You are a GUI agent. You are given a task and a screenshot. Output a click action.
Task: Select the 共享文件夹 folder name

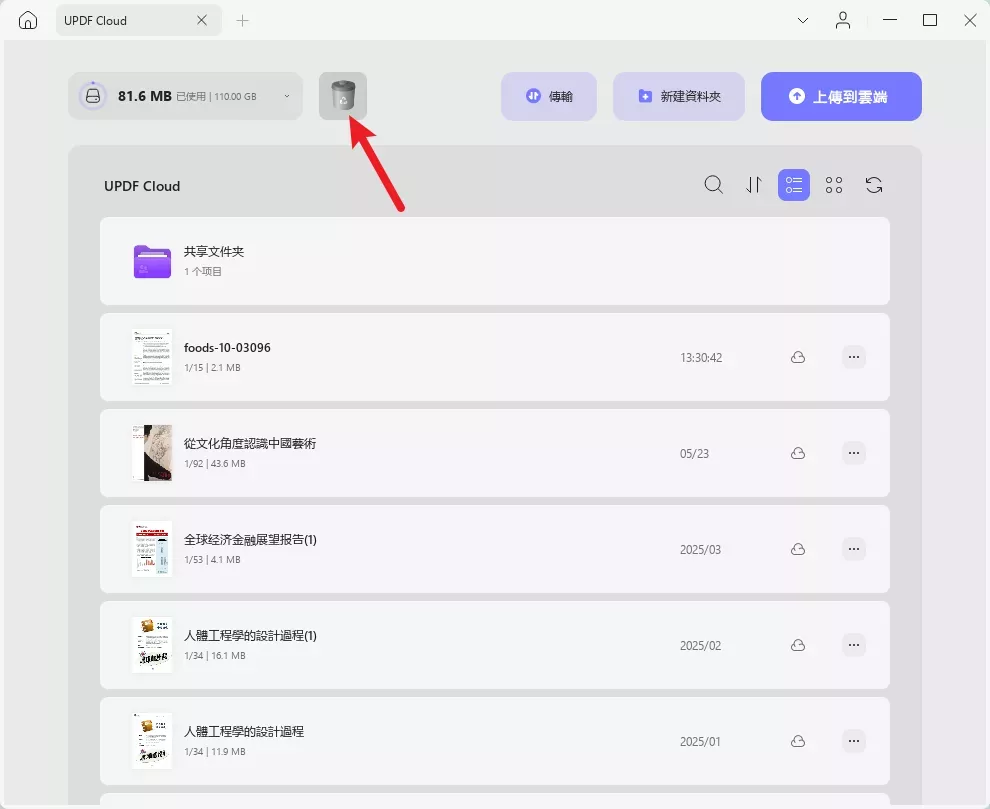pyautogui.click(x=214, y=251)
